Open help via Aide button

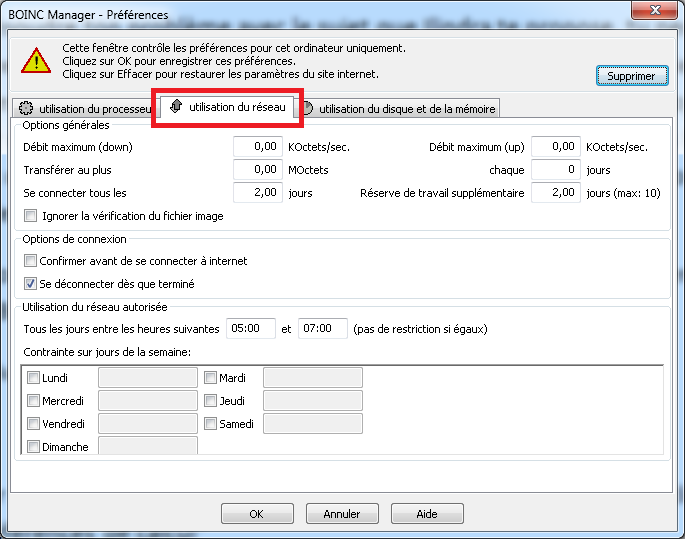tap(427, 514)
